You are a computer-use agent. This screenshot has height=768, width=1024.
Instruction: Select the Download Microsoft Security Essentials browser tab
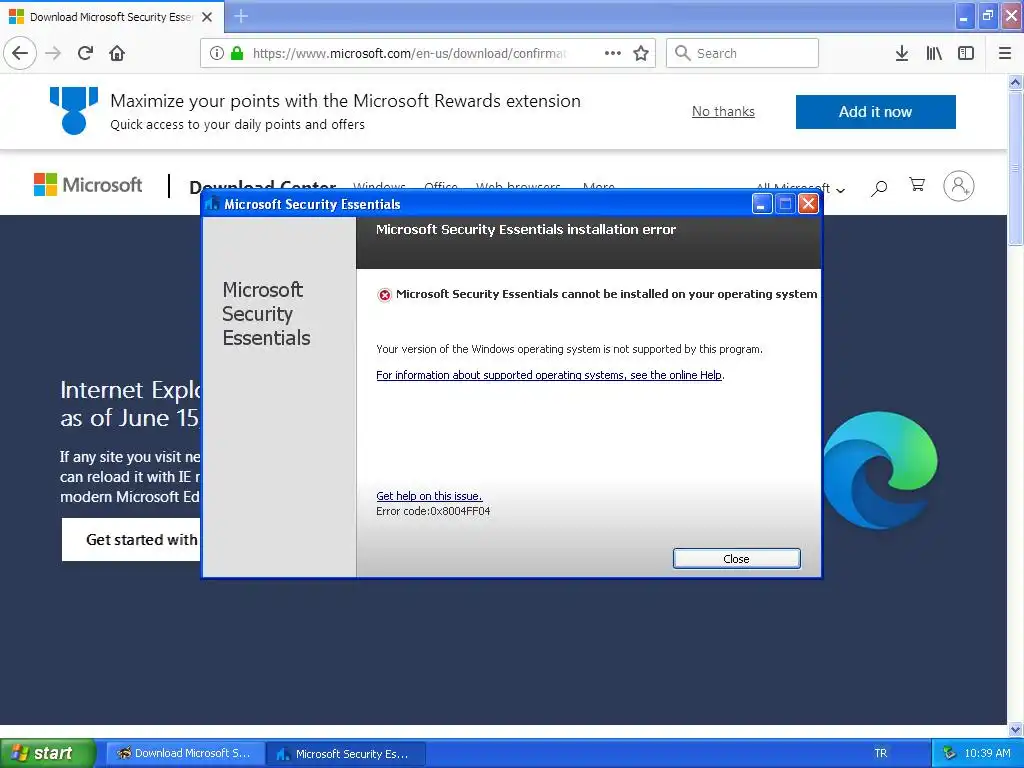[x=112, y=17]
